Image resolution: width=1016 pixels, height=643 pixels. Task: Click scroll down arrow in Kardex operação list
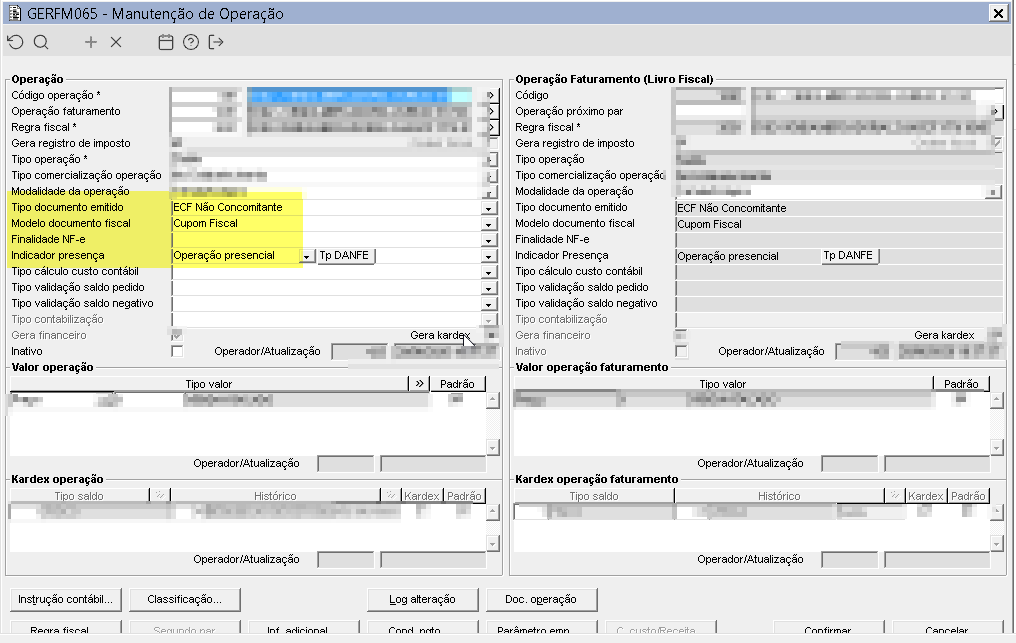tap(493, 543)
